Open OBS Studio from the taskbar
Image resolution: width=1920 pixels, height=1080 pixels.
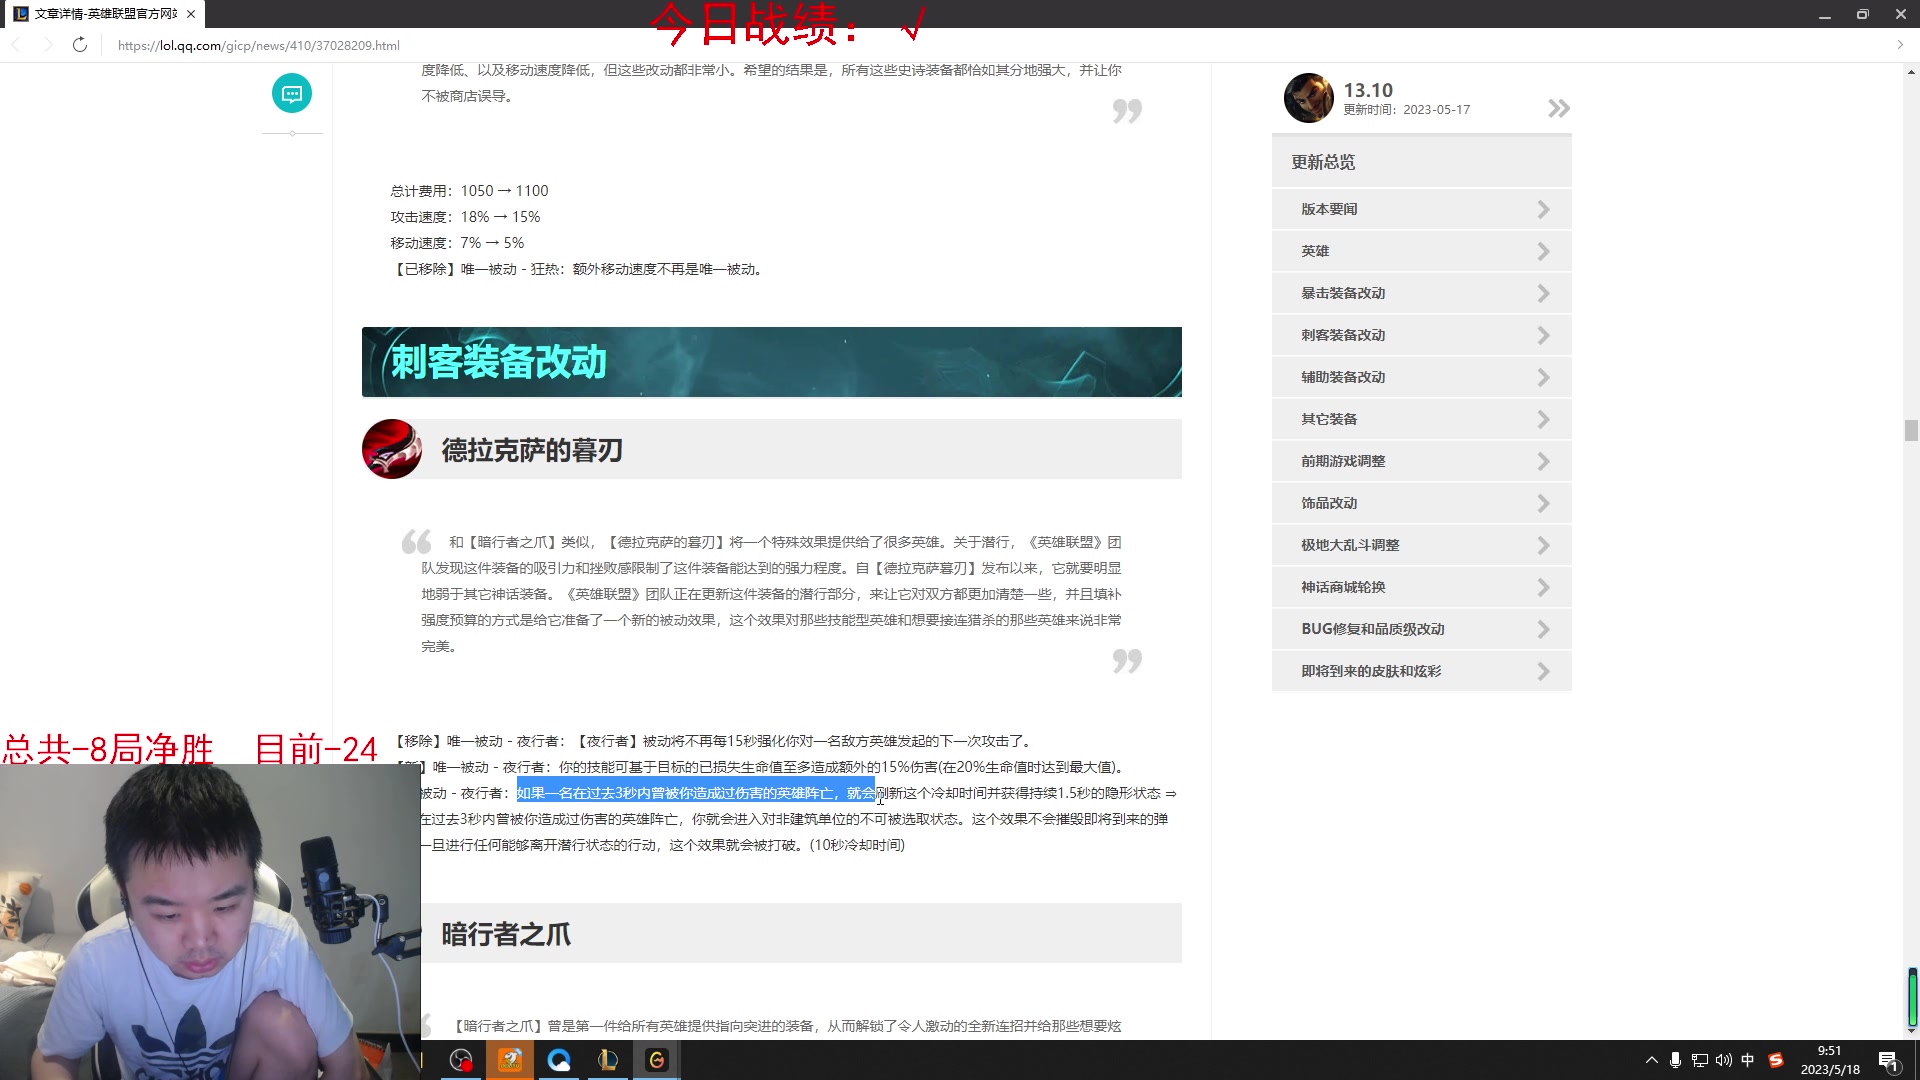tap(461, 1060)
